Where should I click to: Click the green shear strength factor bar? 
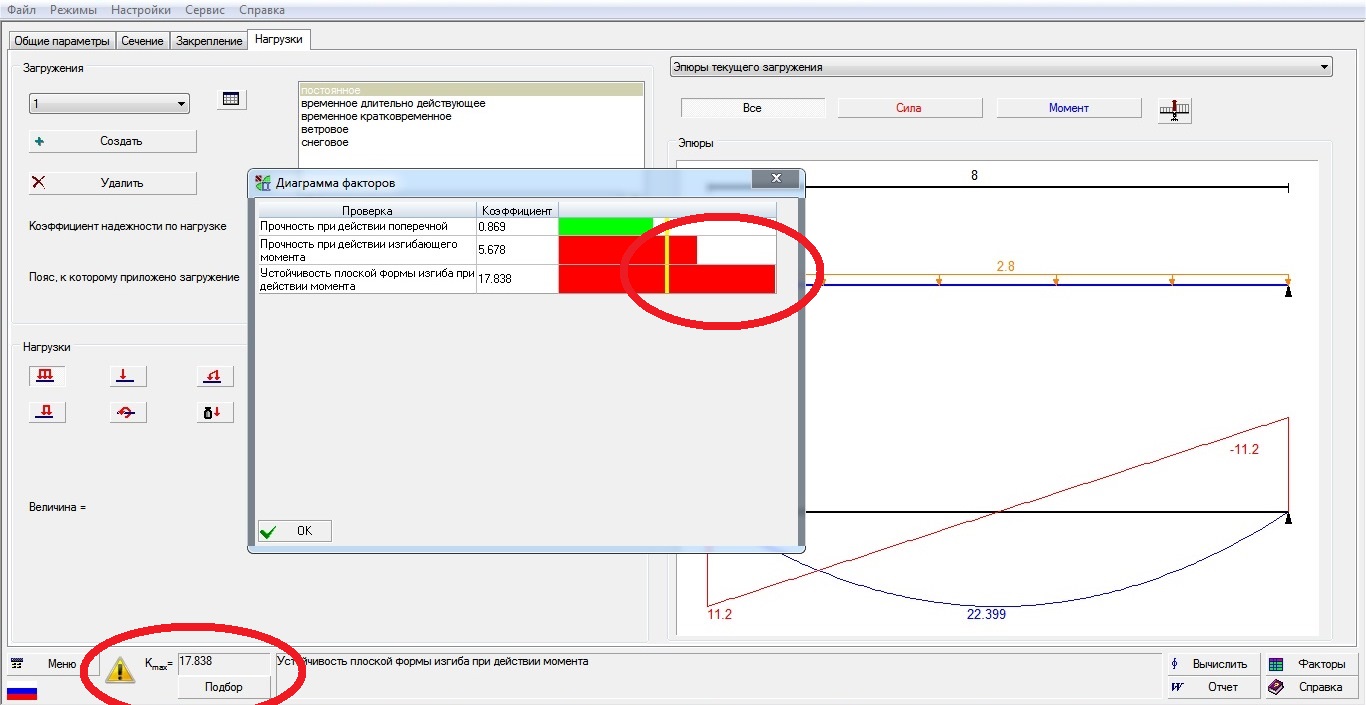(x=605, y=226)
